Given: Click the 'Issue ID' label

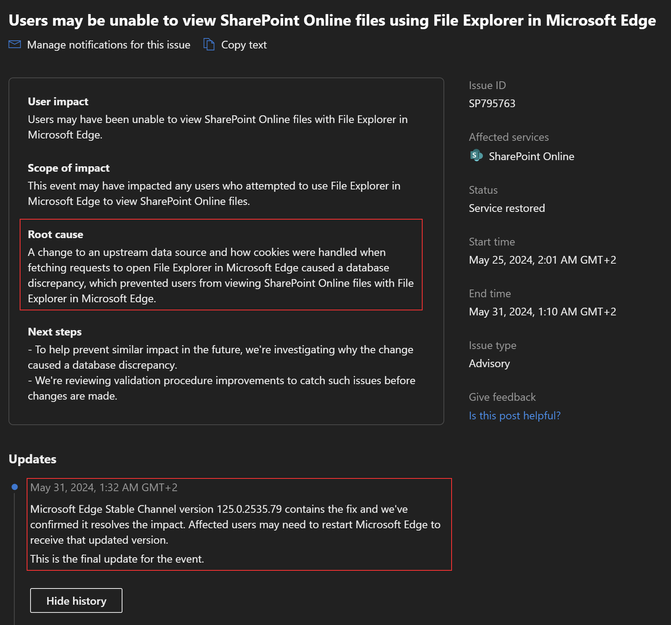Looking at the screenshot, I should [x=487, y=86].
